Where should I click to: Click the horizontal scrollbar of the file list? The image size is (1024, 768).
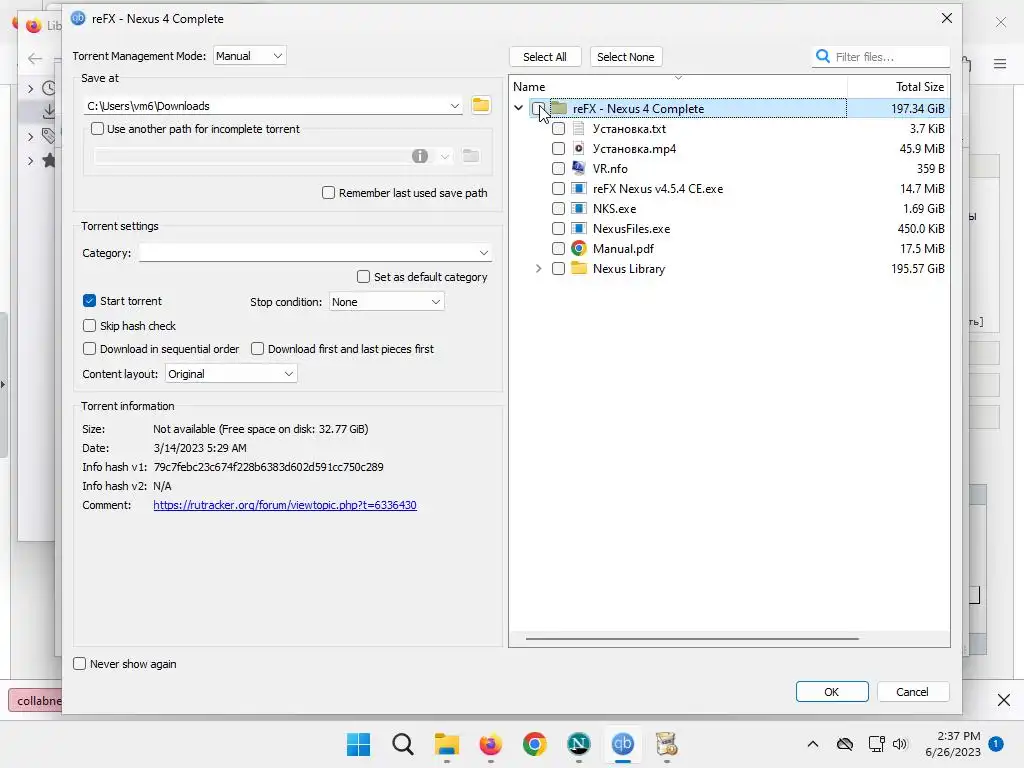[692, 639]
